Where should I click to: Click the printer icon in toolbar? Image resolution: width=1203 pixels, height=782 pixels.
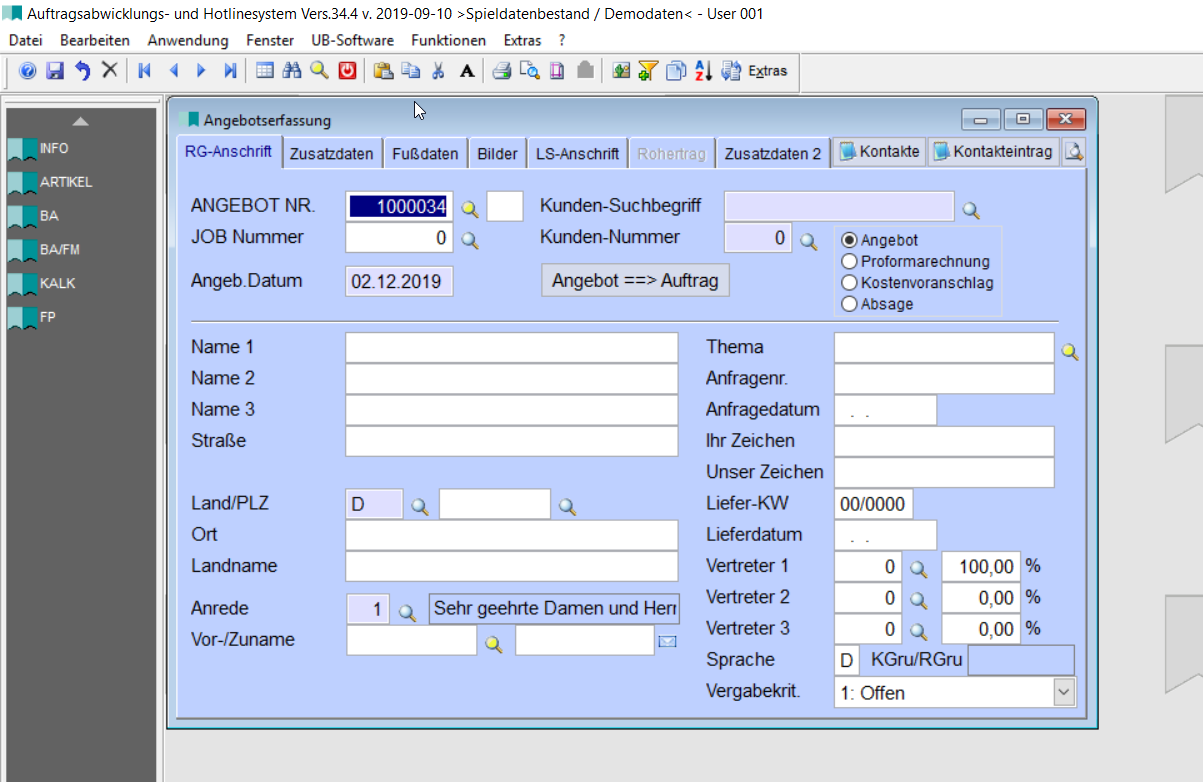(502, 71)
